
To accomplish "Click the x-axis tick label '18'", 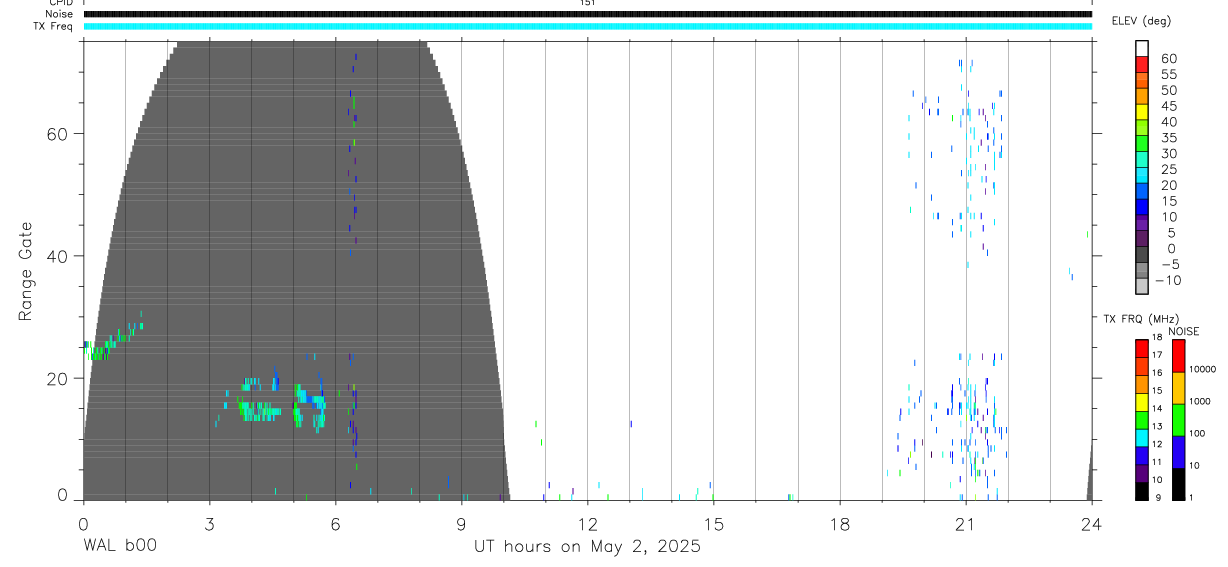I will [839, 523].
